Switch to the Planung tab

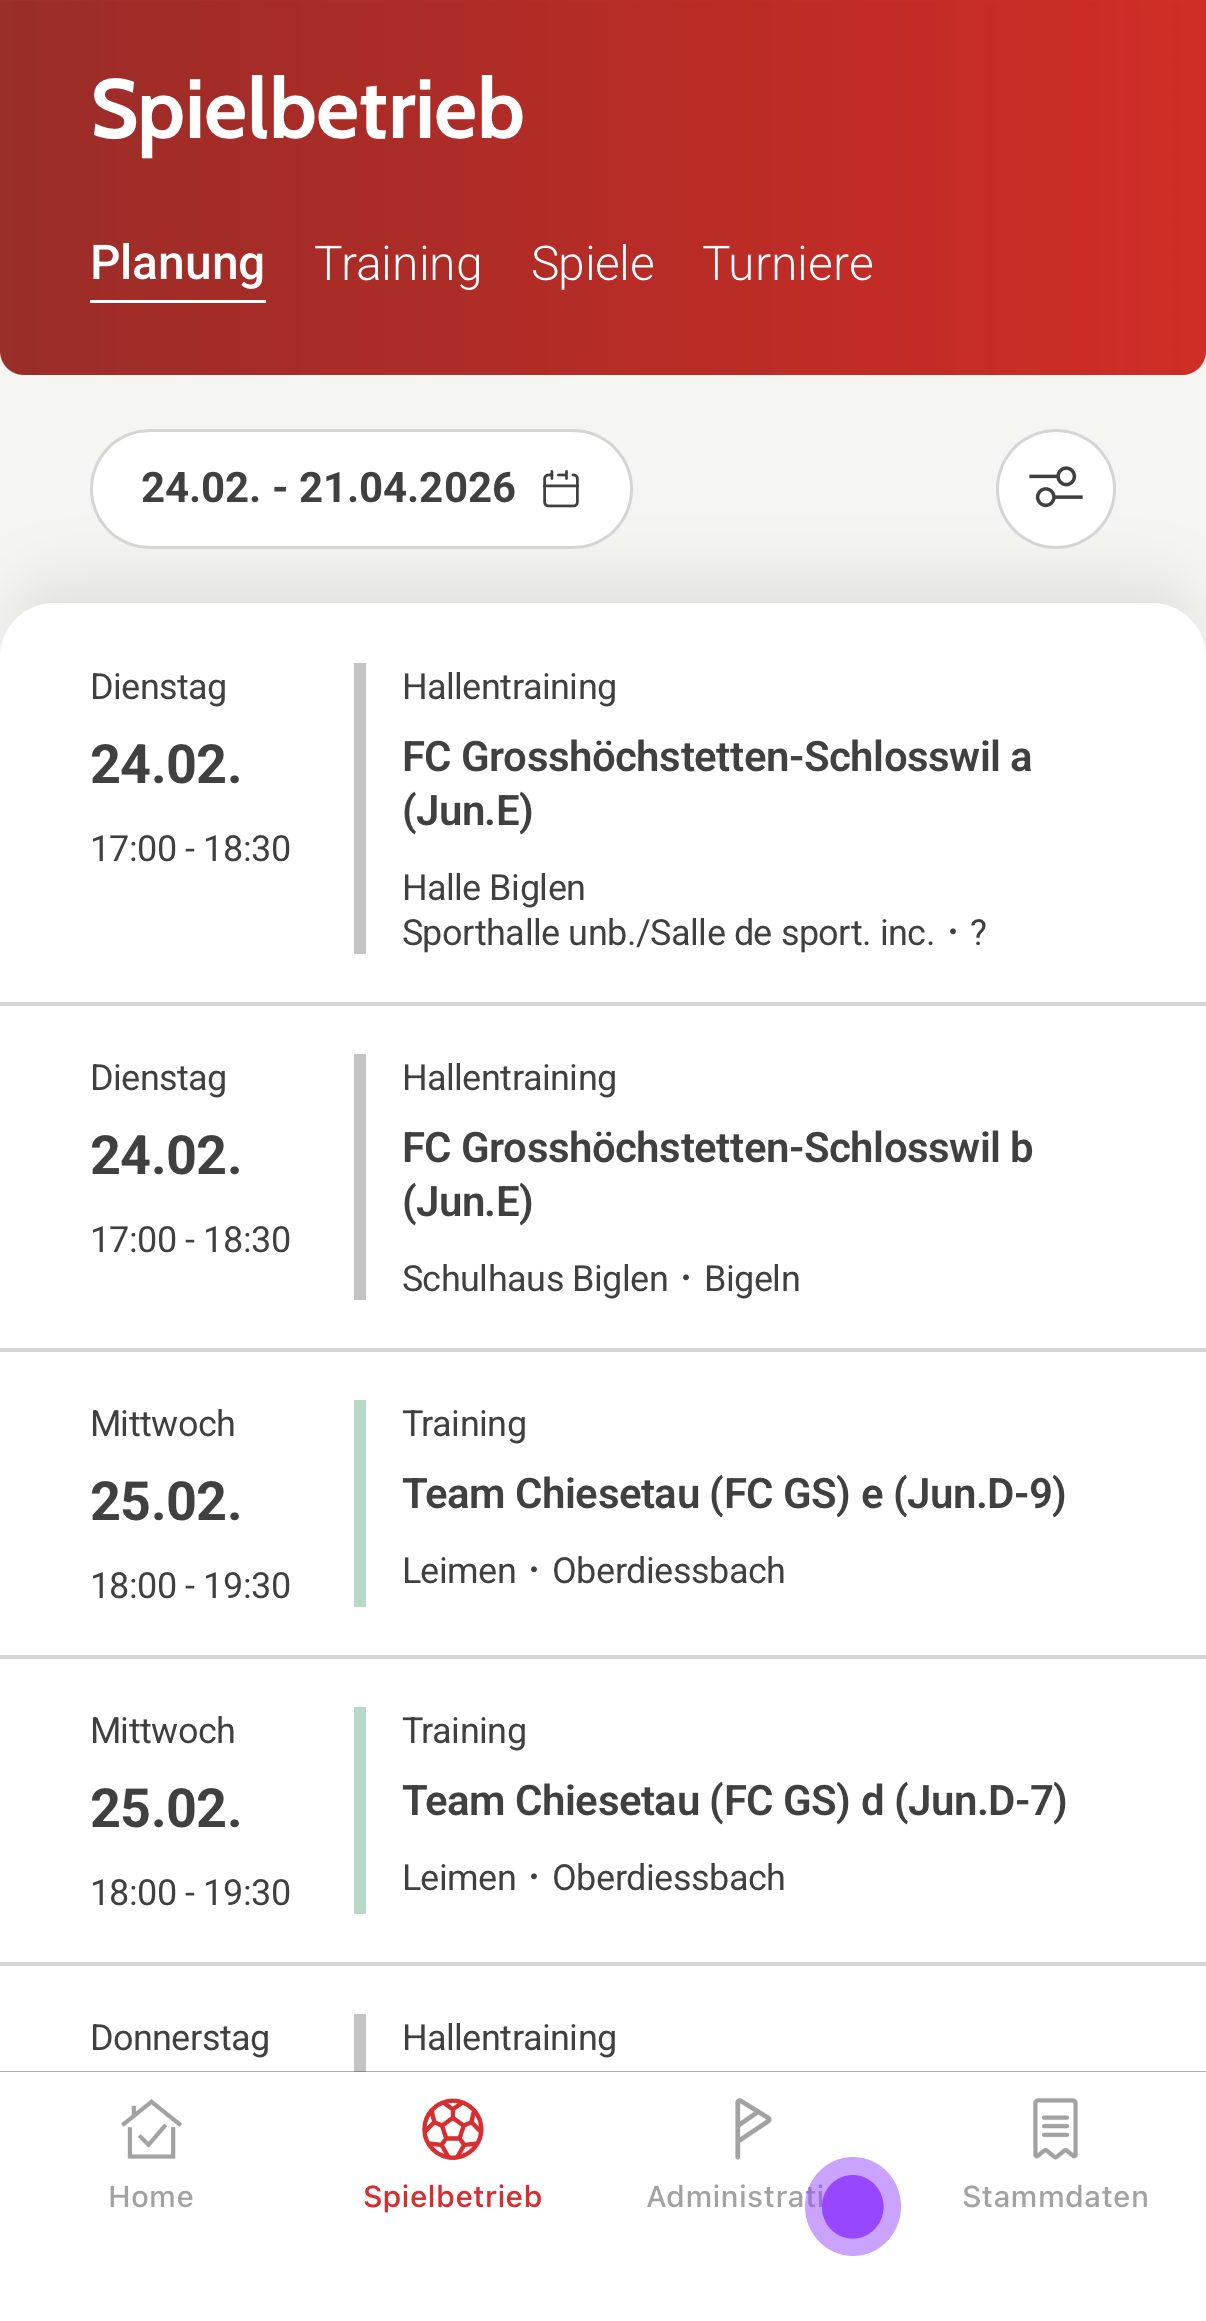pyautogui.click(x=178, y=264)
